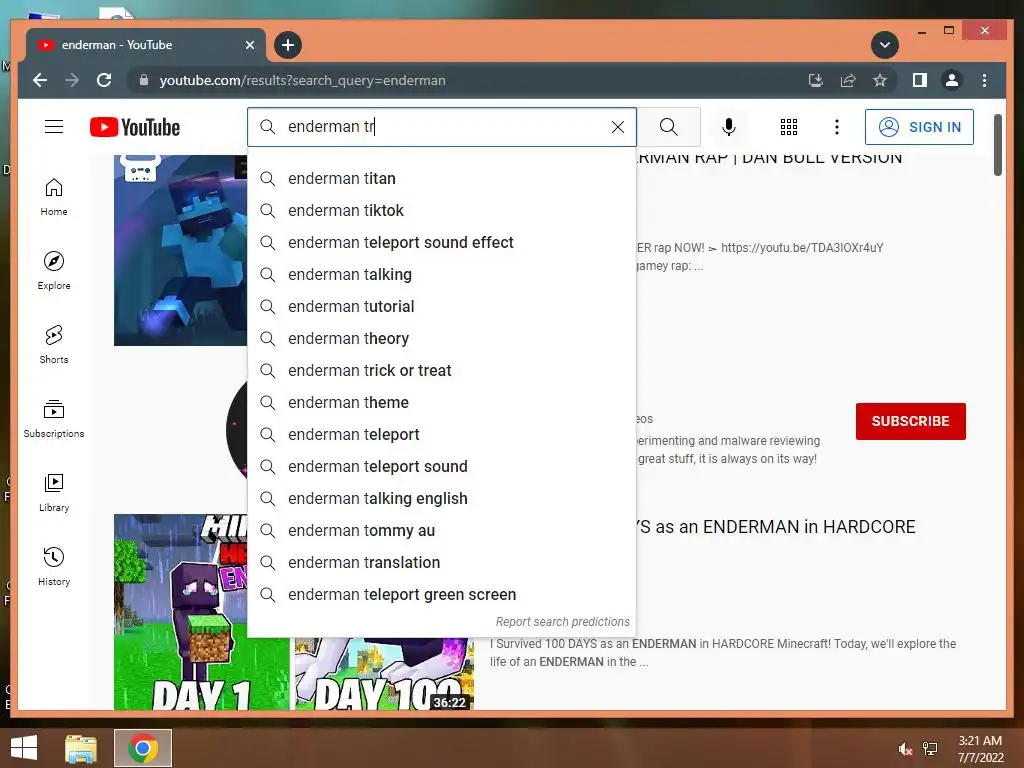Select the enderman tutorial suggestion
This screenshot has width=1024, height=768.
[x=441, y=306]
